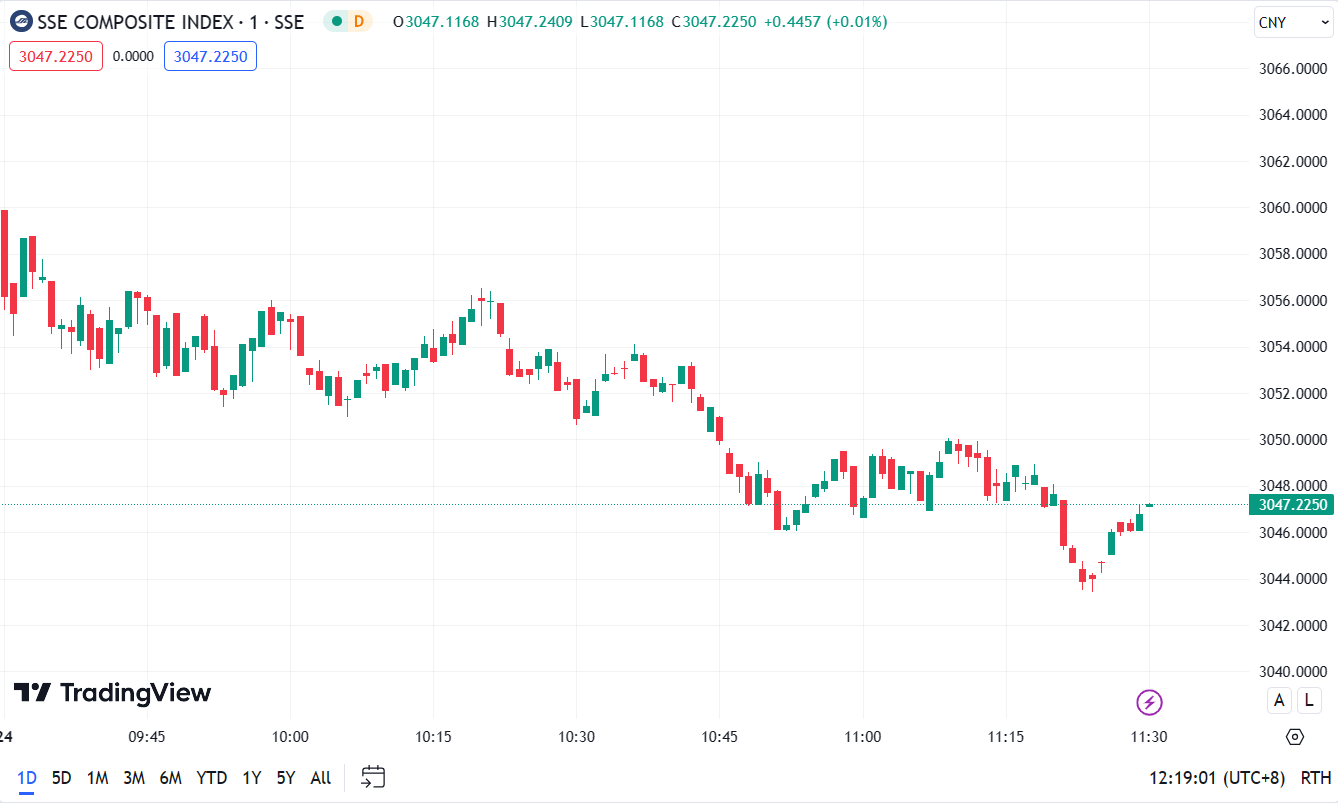Click the TradingView logo
This screenshot has height=803, width=1338.
point(112,693)
